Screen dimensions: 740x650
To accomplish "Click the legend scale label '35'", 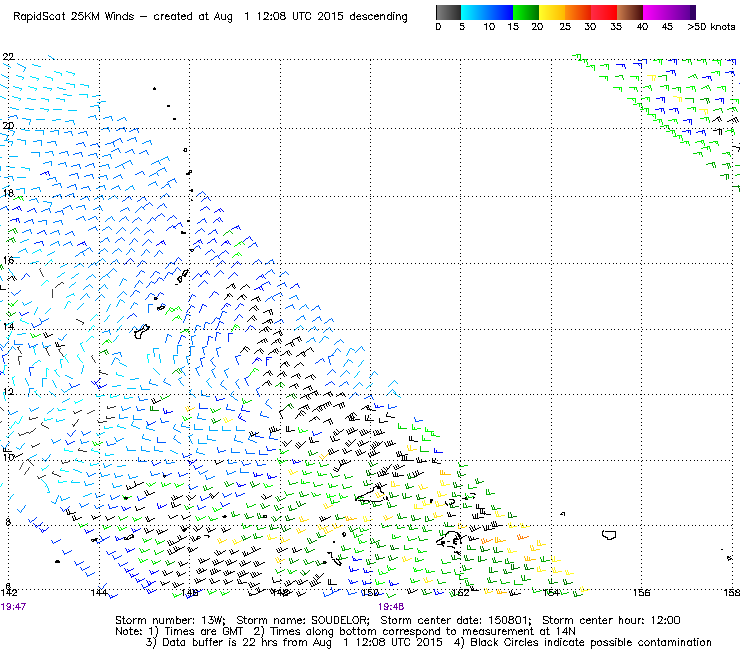I will [x=616, y=26].
